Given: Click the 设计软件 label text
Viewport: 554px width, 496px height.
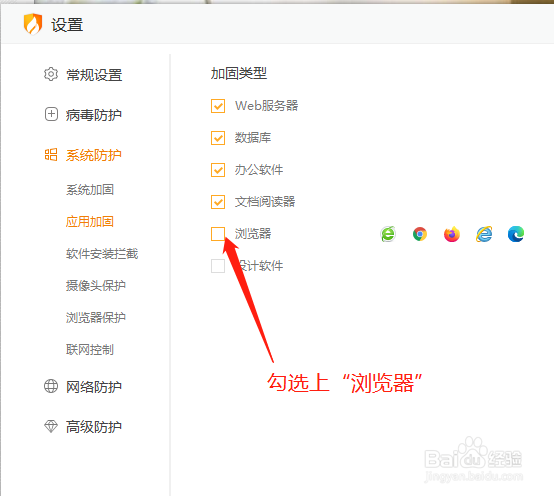Looking at the screenshot, I should click(x=261, y=266).
